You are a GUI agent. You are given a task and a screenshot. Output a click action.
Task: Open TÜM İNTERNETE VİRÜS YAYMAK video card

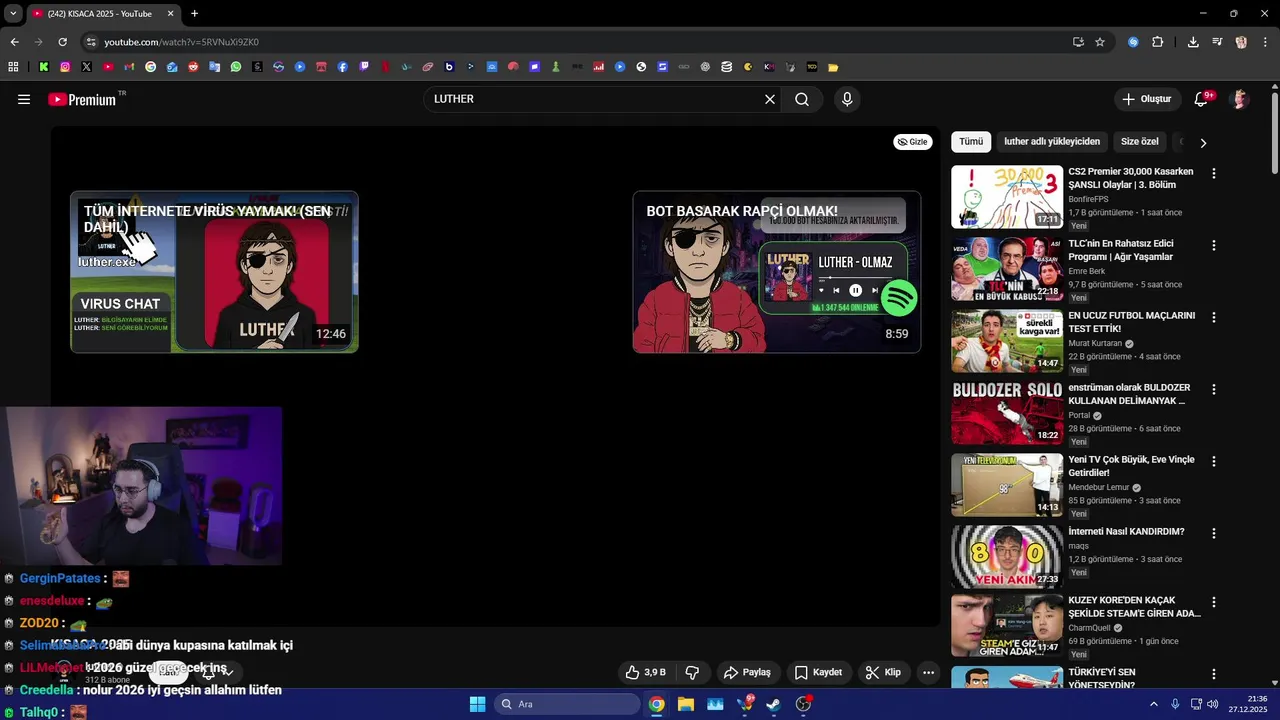(x=214, y=272)
